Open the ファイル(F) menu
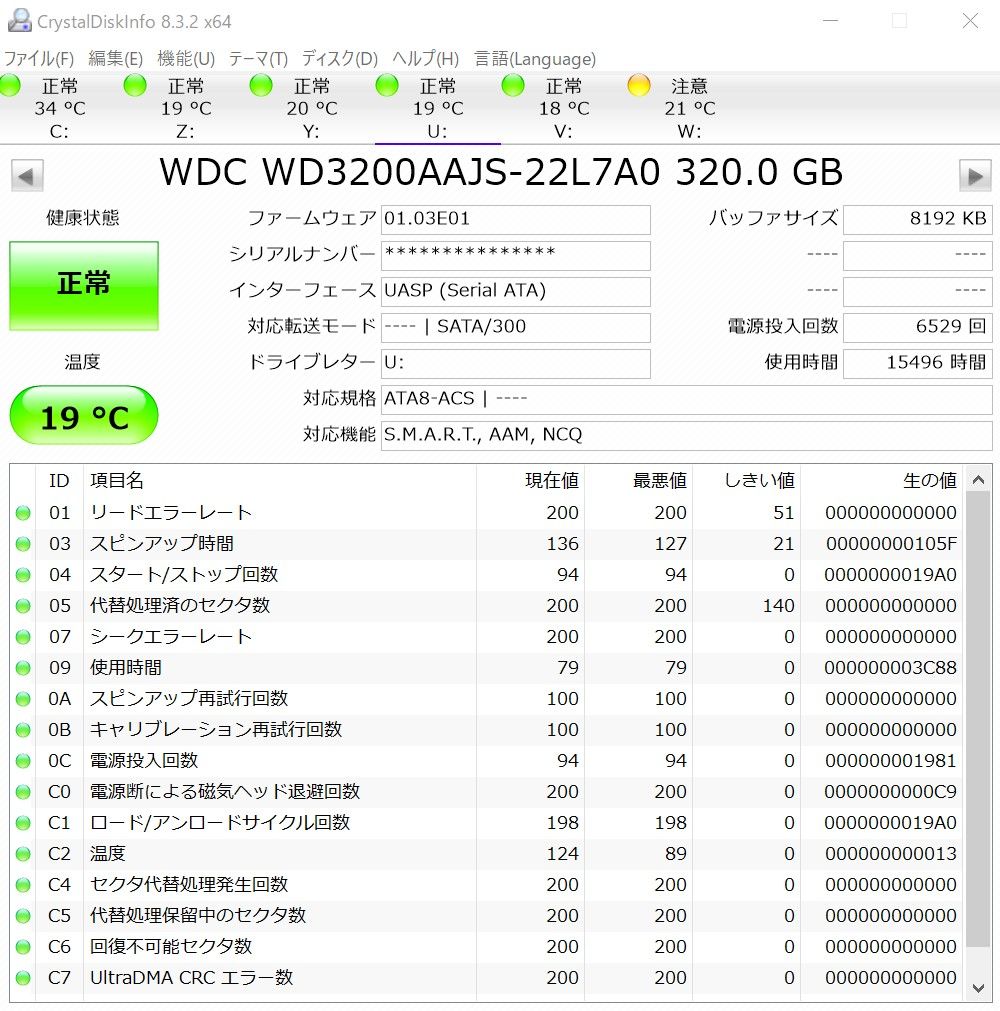The height and width of the screenshot is (1011, 1000). click(39, 59)
